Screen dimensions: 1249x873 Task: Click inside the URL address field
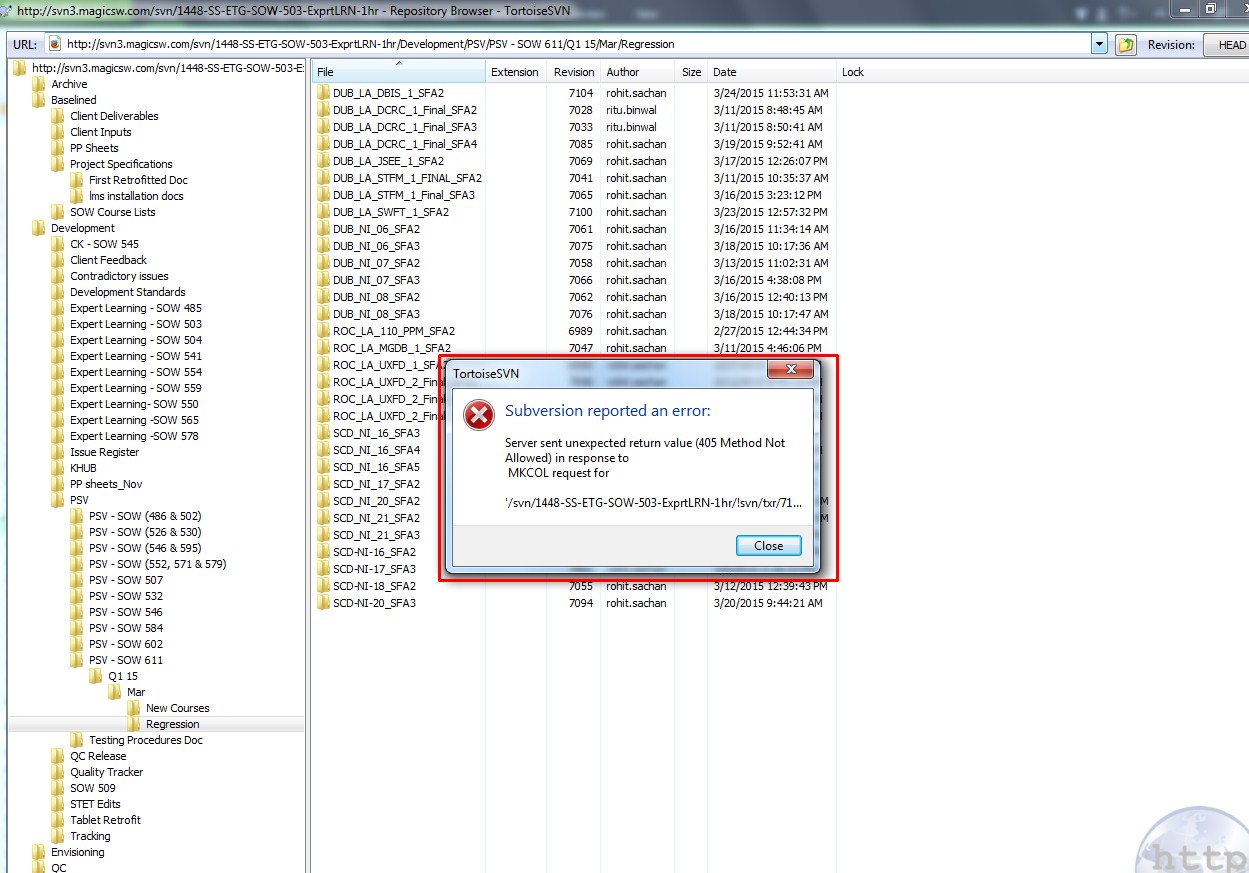tap(570, 44)
